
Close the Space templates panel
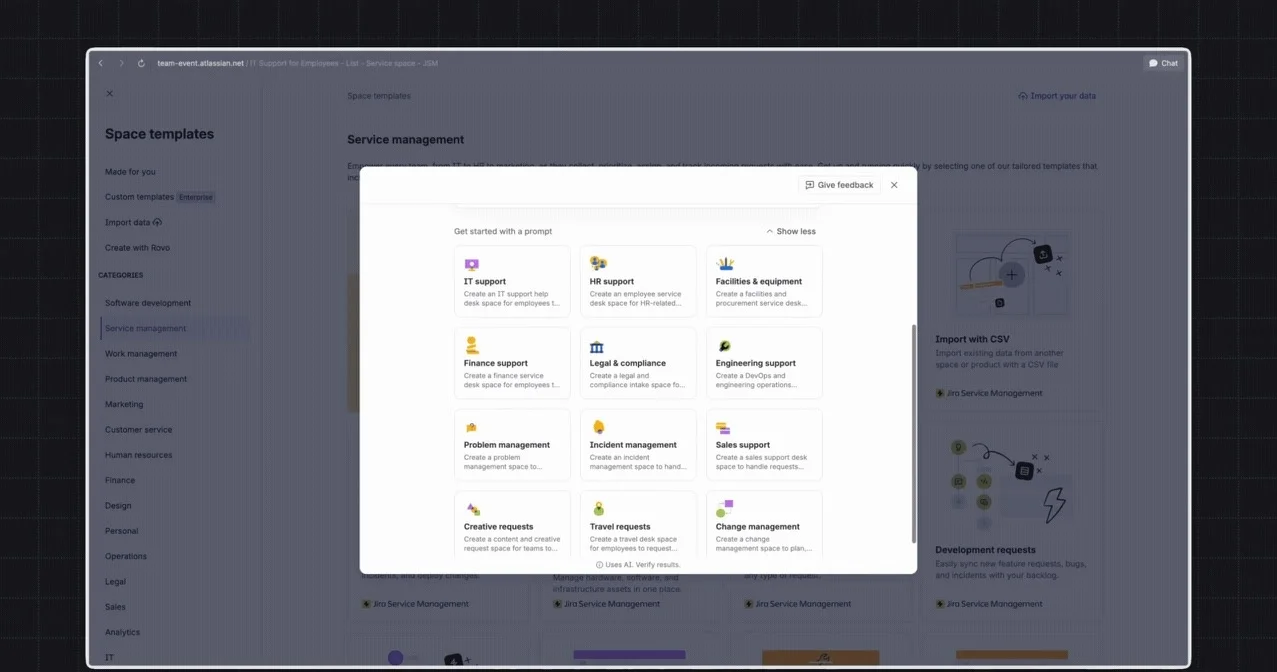[x=110, y=94]
